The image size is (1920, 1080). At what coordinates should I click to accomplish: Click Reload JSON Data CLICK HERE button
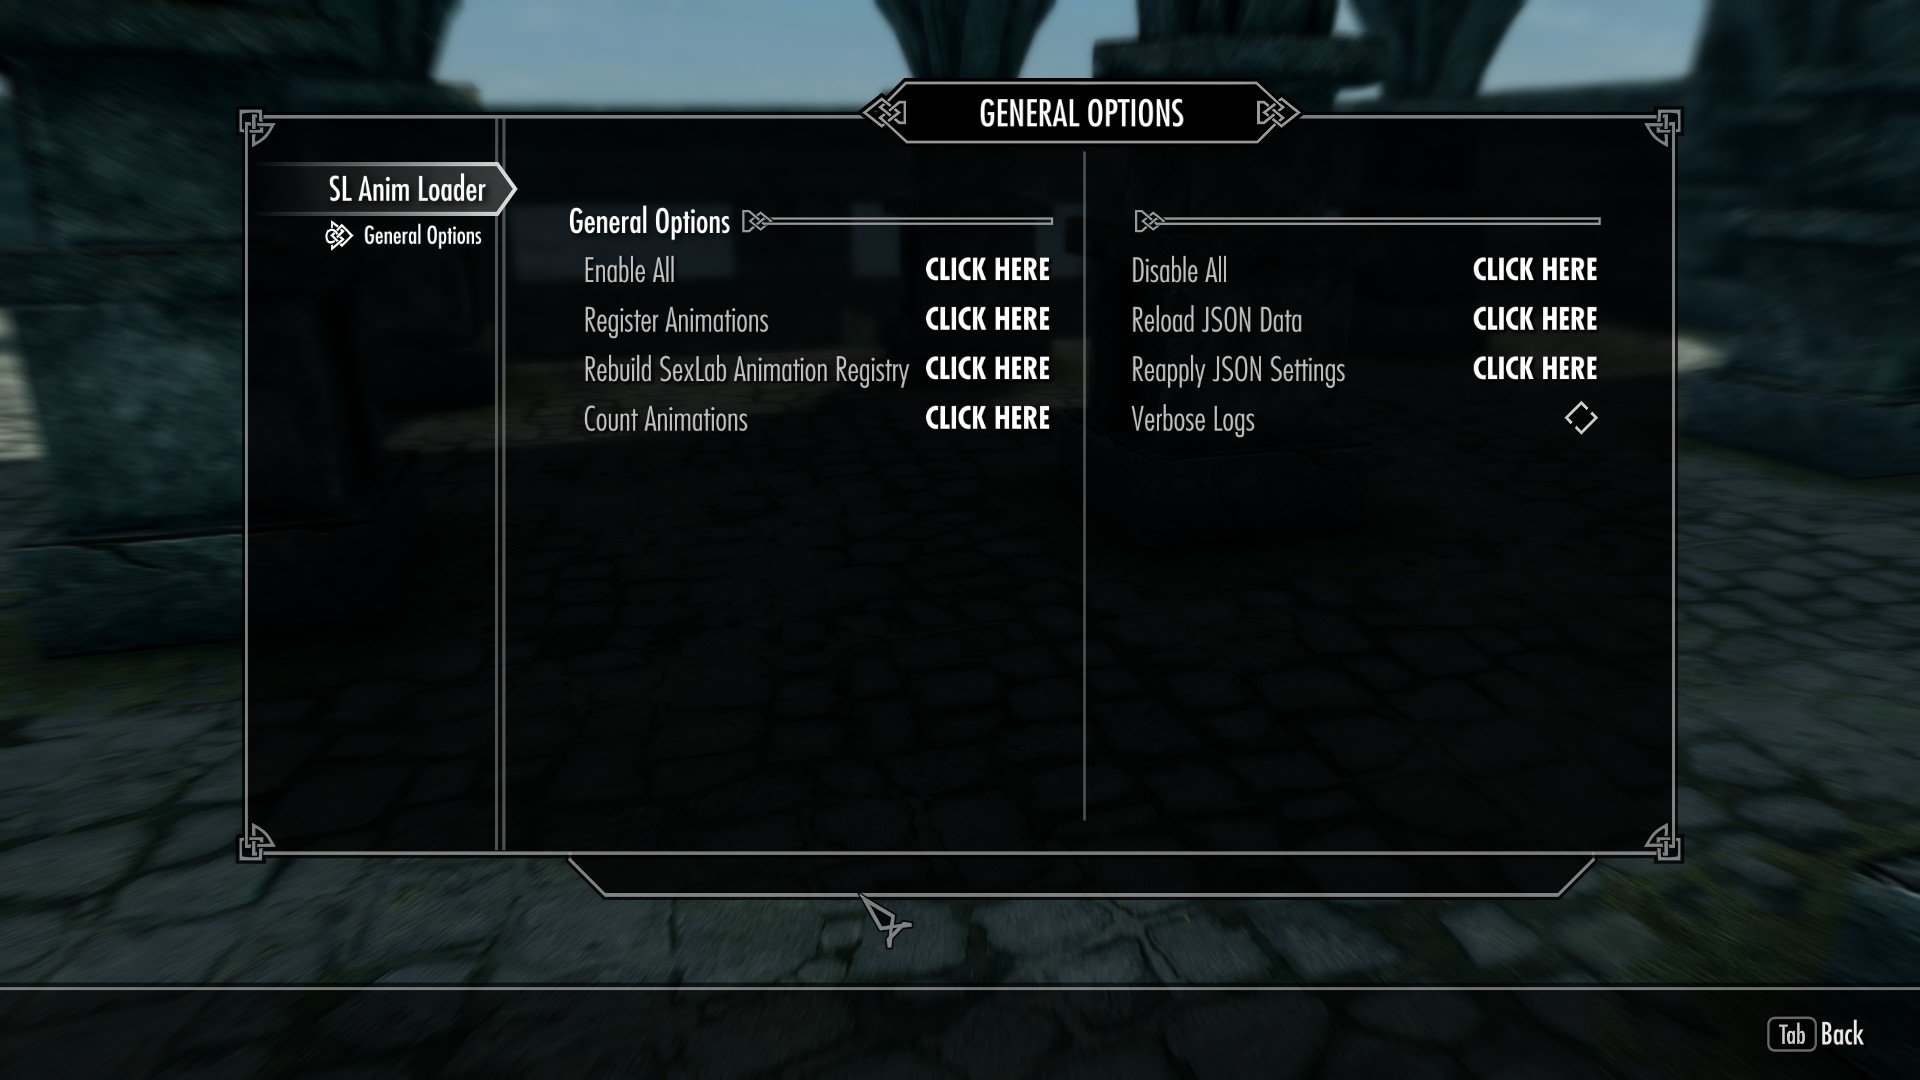1534,319
